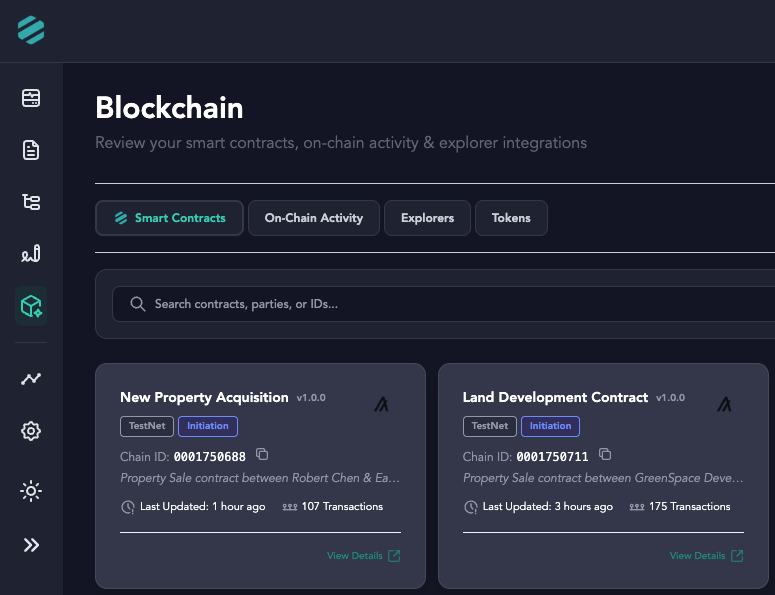Click the clock icon beside 1 hour ago

click(128, 507)
